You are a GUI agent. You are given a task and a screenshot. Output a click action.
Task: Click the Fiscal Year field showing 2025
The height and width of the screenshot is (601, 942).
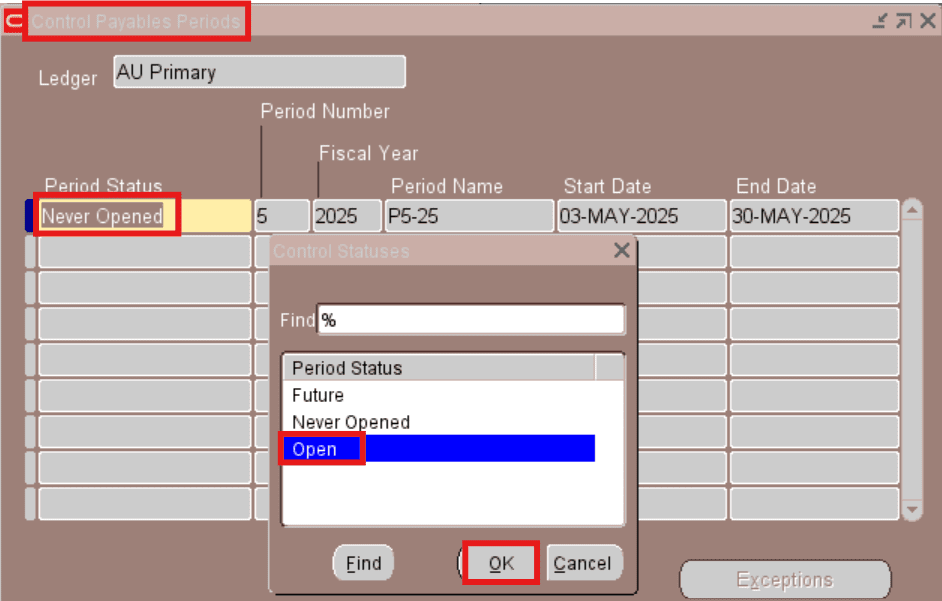pyautogui.click(x=347, y=216)
